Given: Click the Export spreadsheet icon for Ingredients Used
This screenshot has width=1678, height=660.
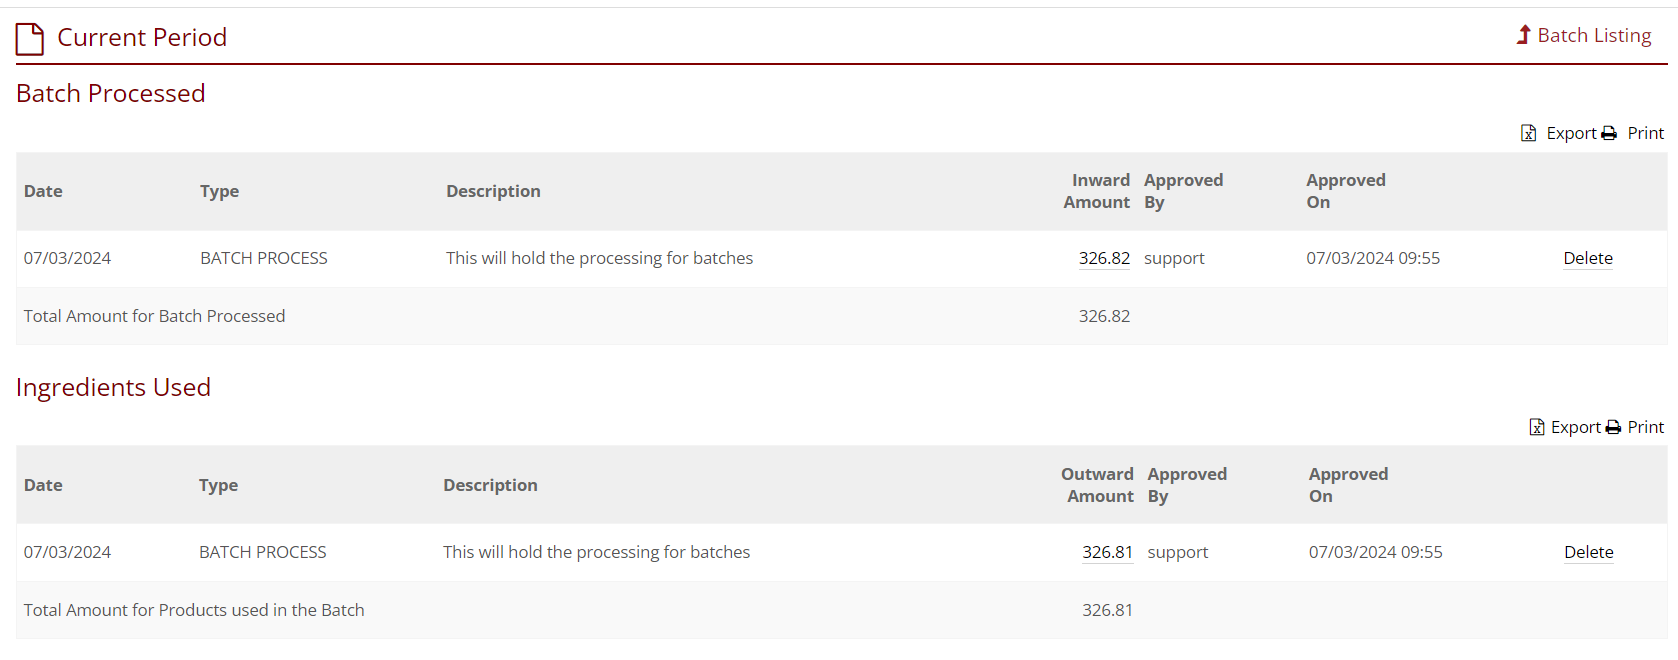Looking at the screenshot, I should tap(1537, 427).
